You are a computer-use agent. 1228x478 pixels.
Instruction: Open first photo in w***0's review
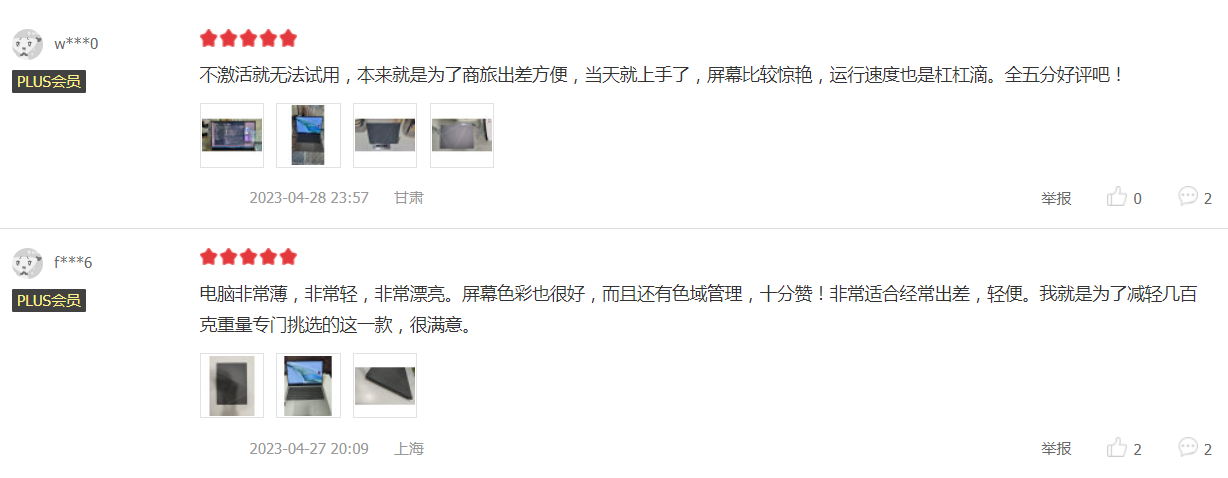(232, 135)
